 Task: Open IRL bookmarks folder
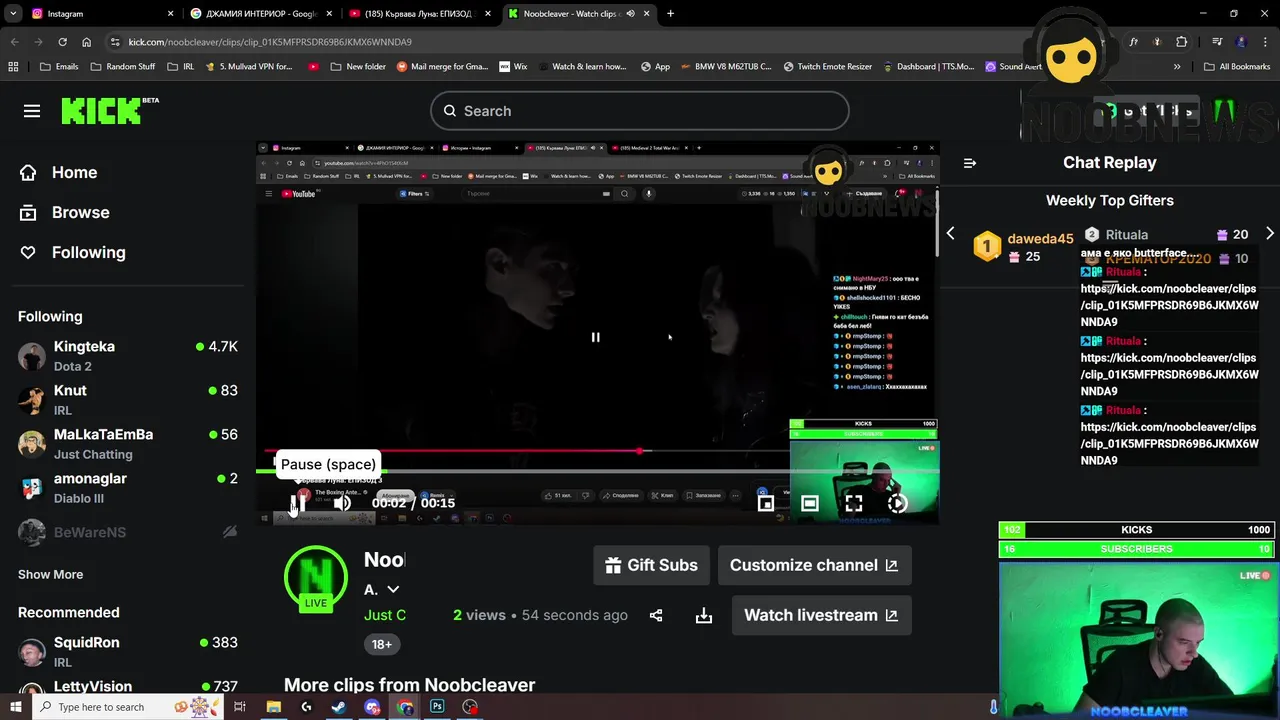[180, 66]
